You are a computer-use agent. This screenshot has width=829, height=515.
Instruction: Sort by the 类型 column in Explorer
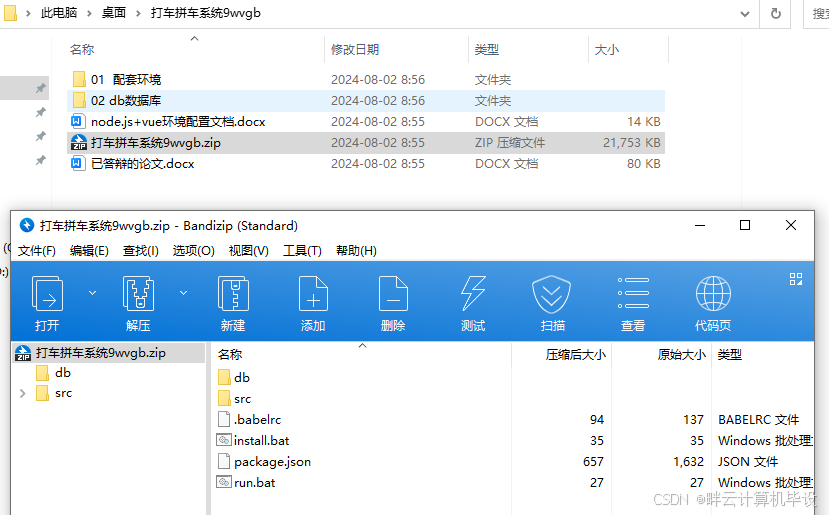(486, 50)
